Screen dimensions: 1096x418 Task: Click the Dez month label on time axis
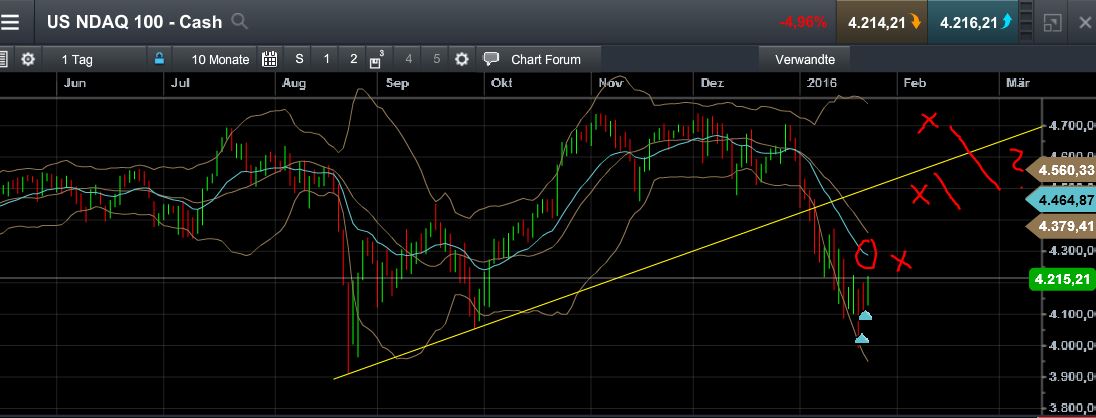(x=712, y=83)
